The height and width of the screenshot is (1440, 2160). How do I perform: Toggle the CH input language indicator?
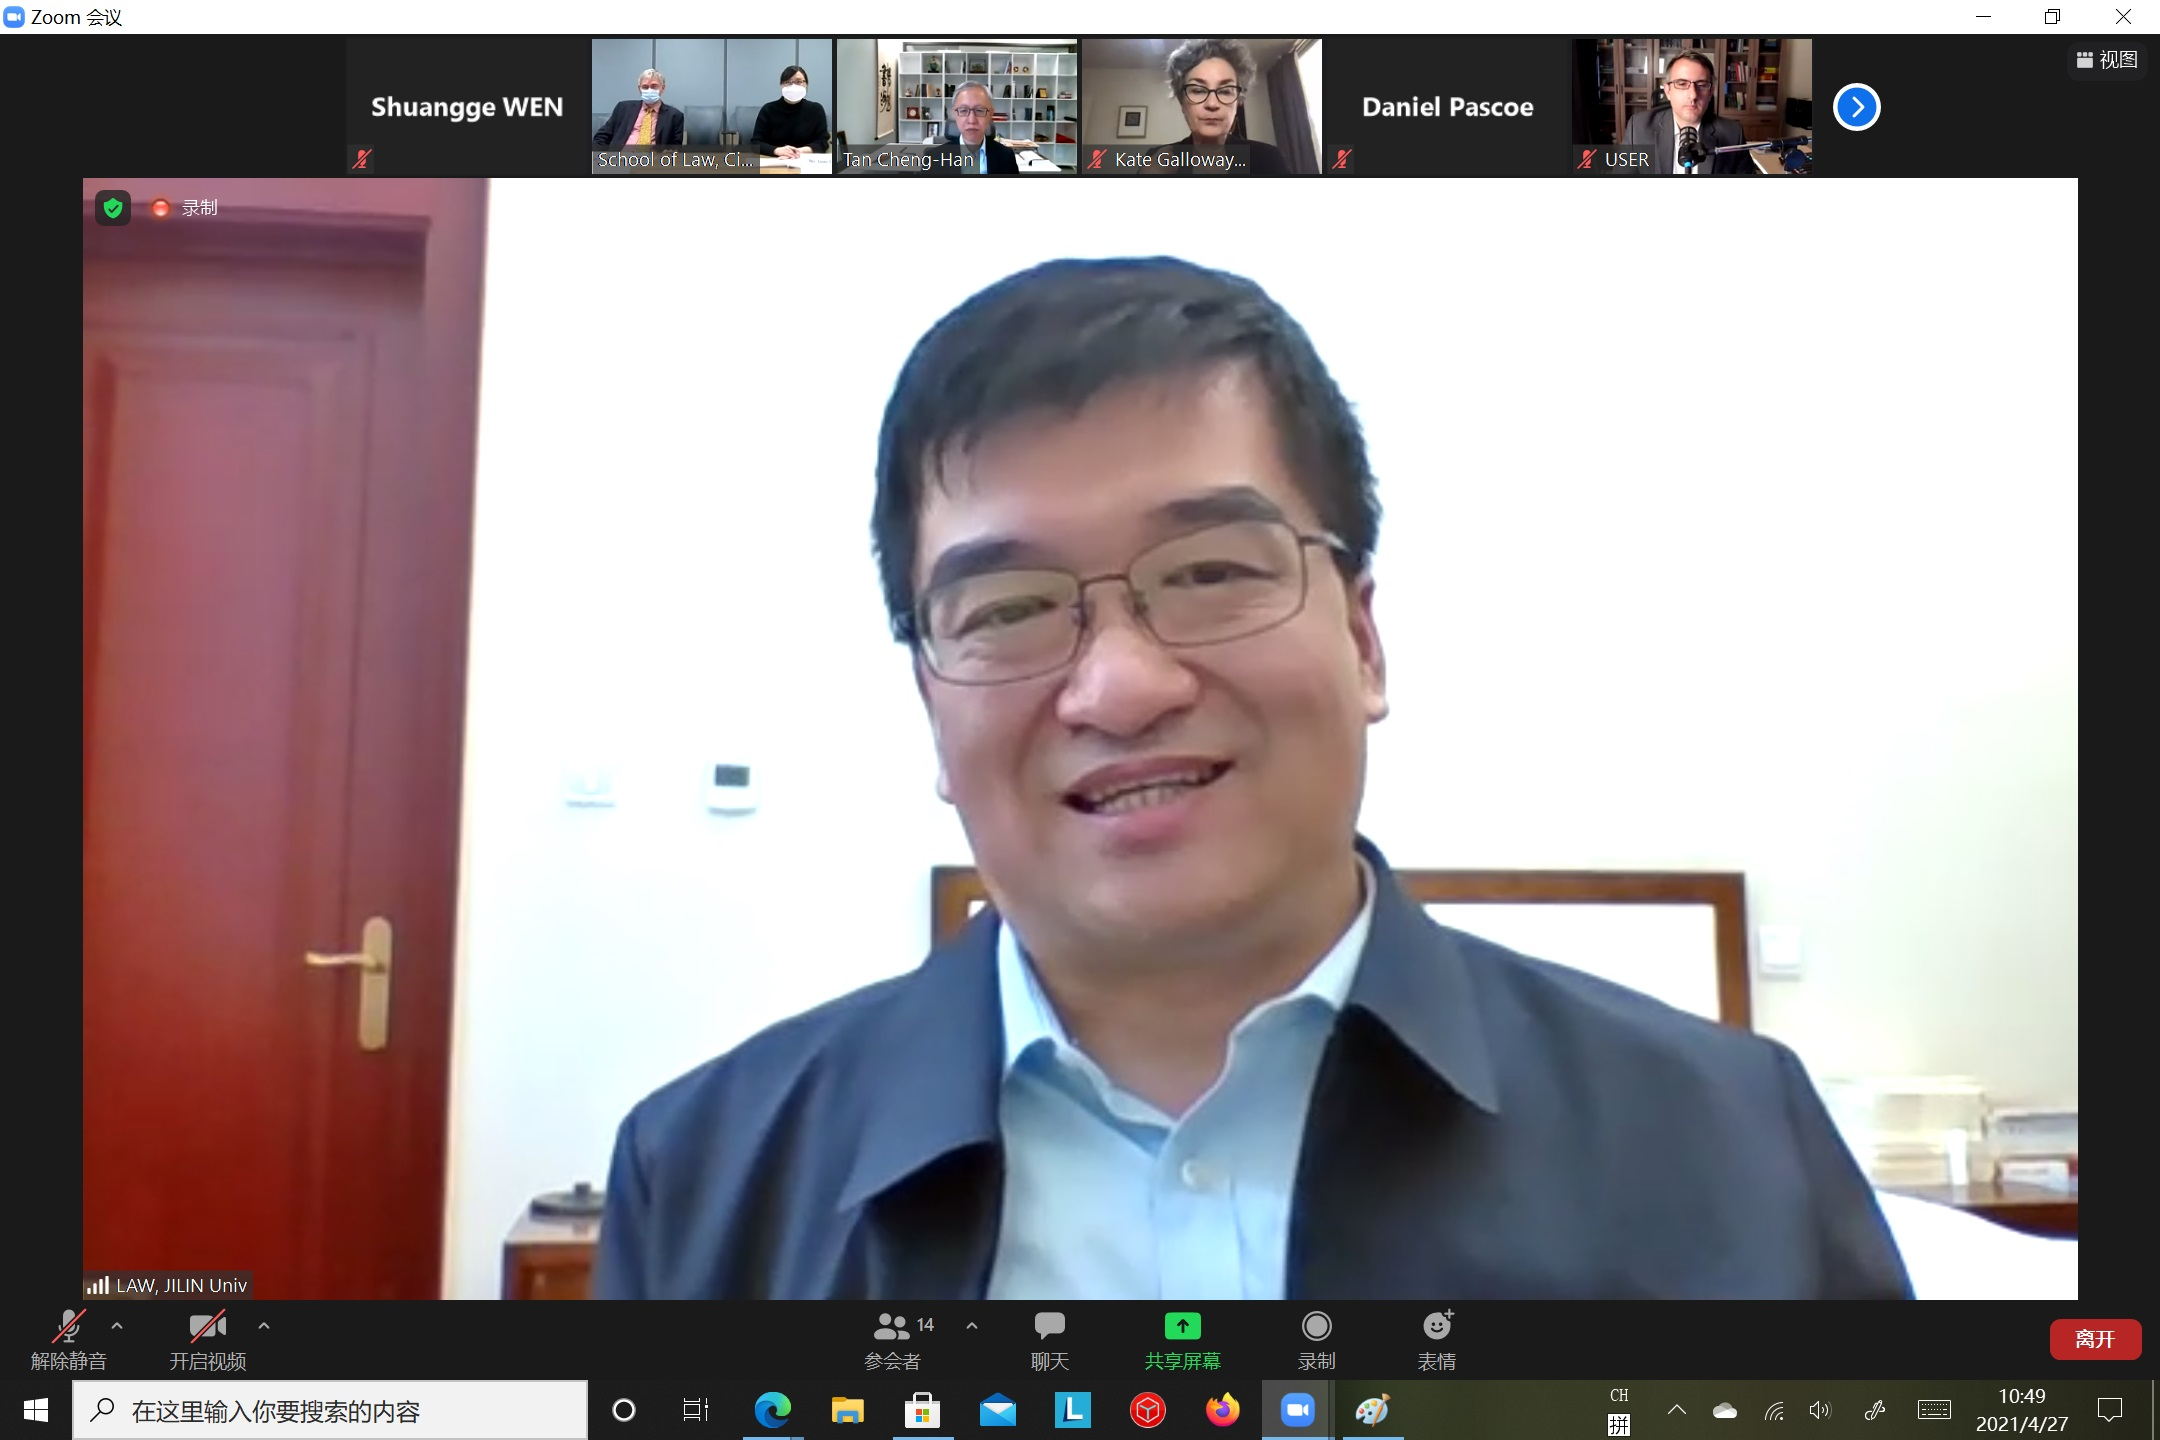pyautogui.click(x=1618, y=1396)
